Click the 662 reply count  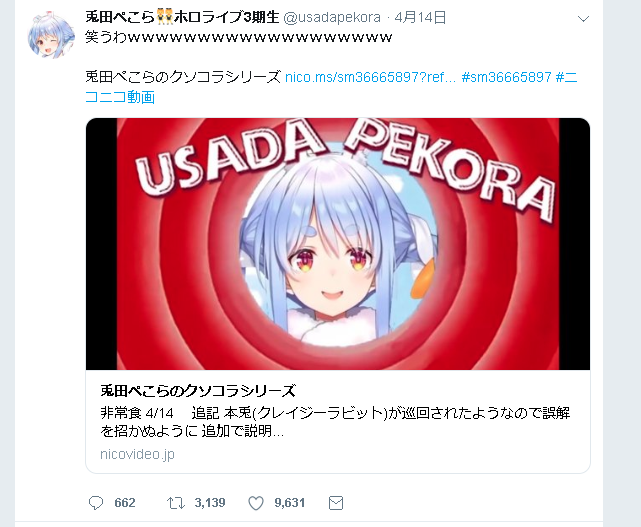pyautogui.click(x=125, y=503)
